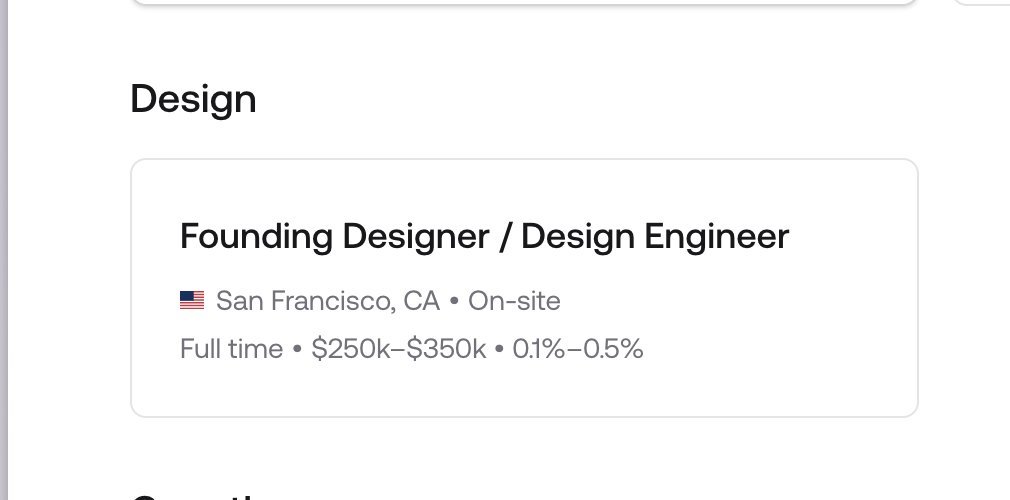The width and height of the screenshot is (1010, 500).
Task: Click the bullet between Full time and salary
Action: coord(297,350)
